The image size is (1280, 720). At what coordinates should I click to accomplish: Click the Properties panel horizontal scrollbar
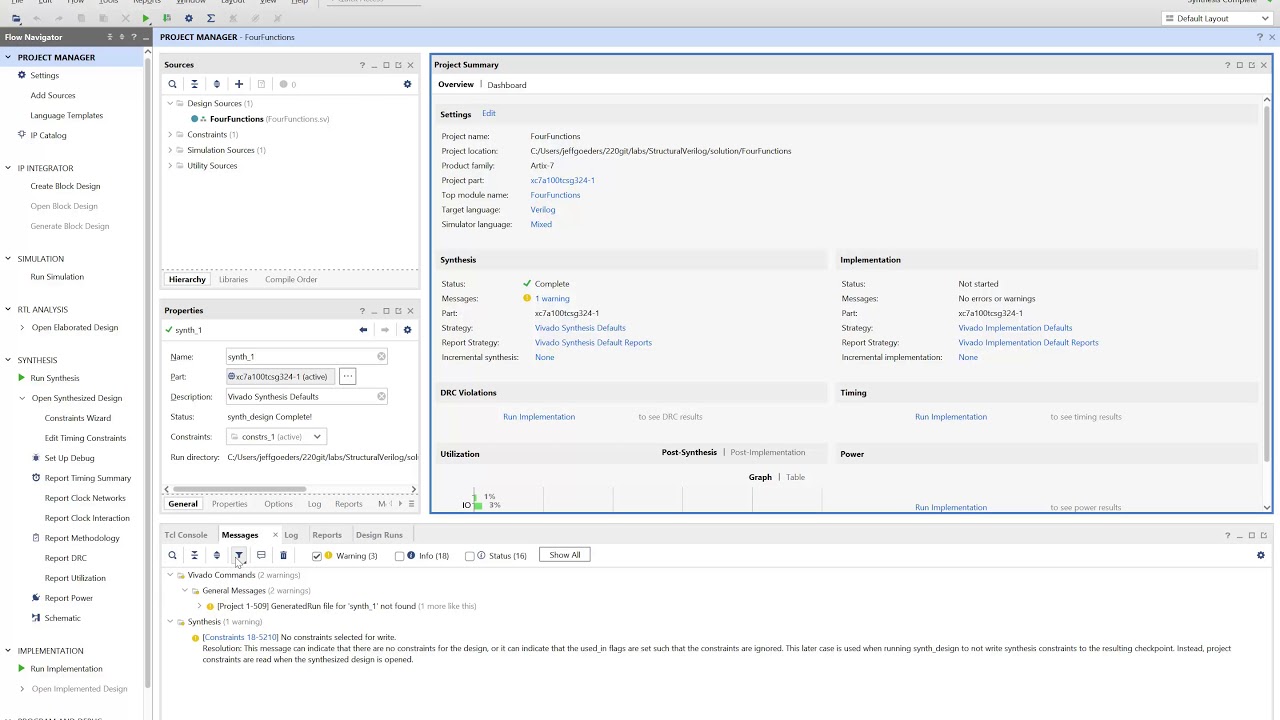(x=239, y=489)
